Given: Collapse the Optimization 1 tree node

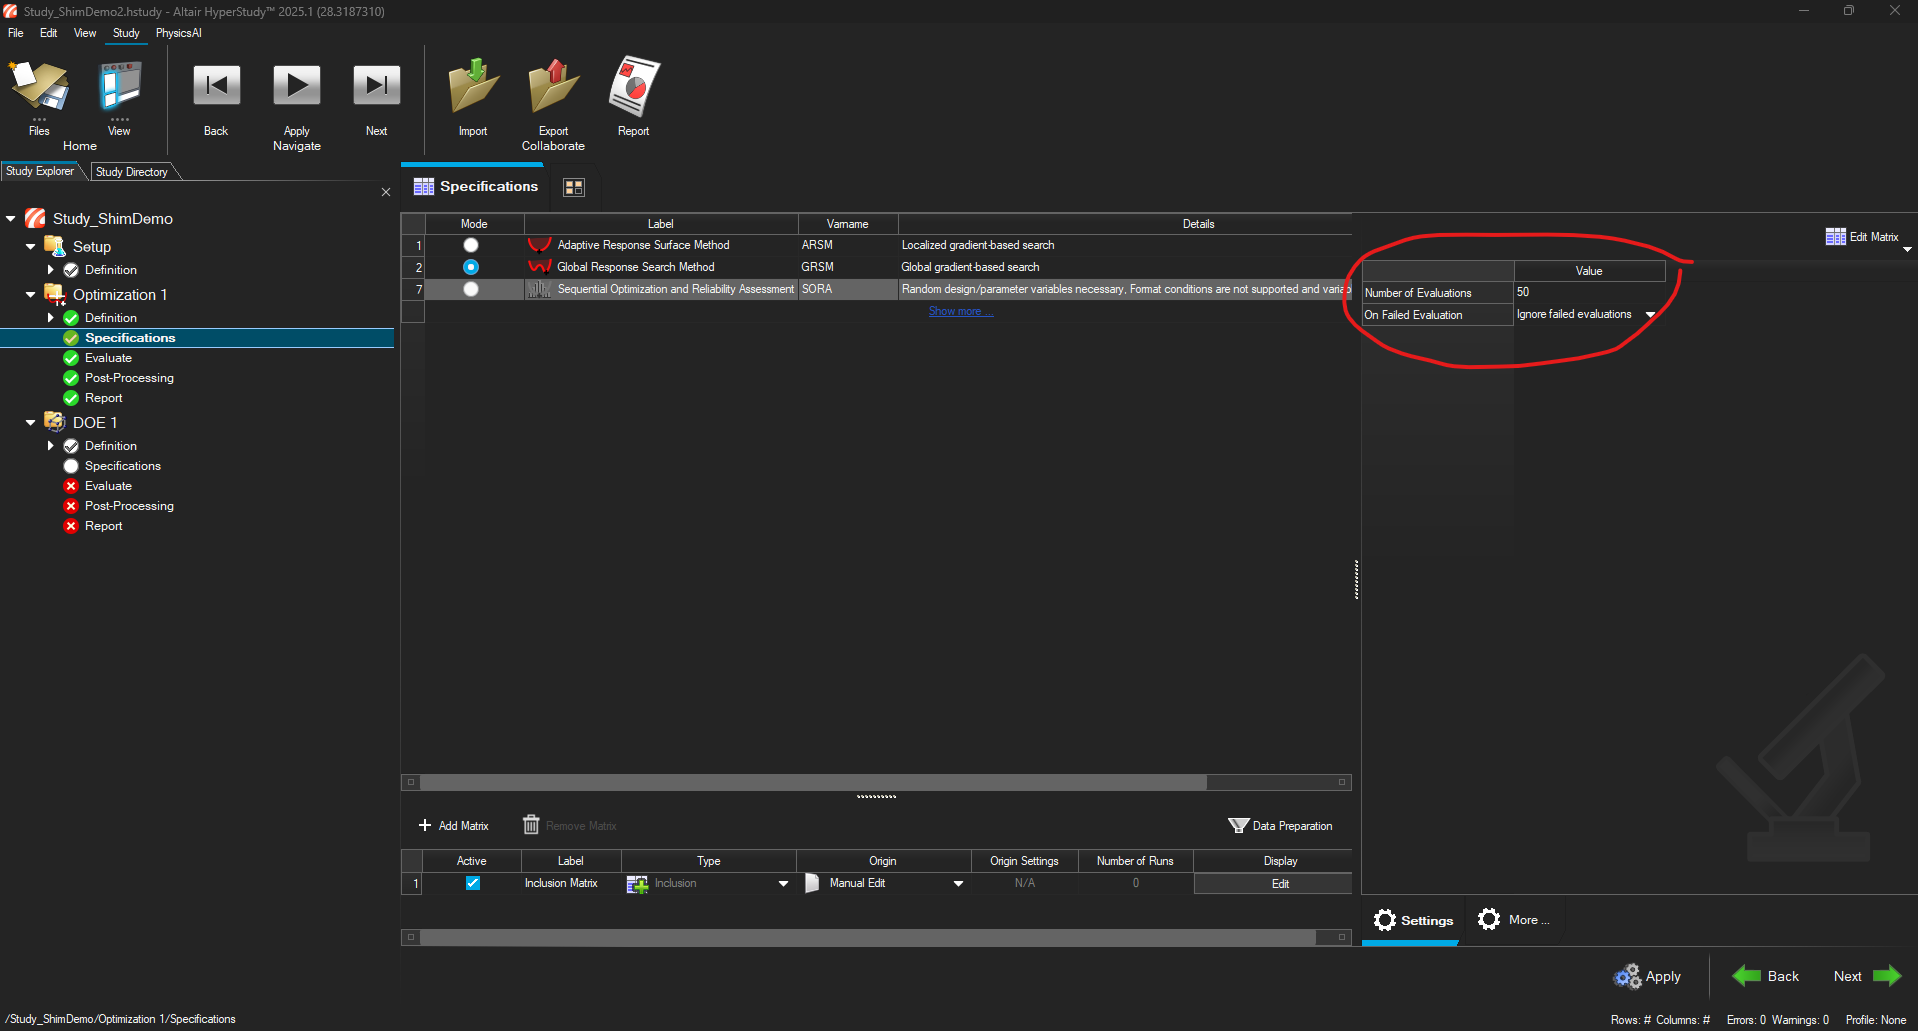Looking at the screenshot, I should pyautogui.click(x=31, y=295).
